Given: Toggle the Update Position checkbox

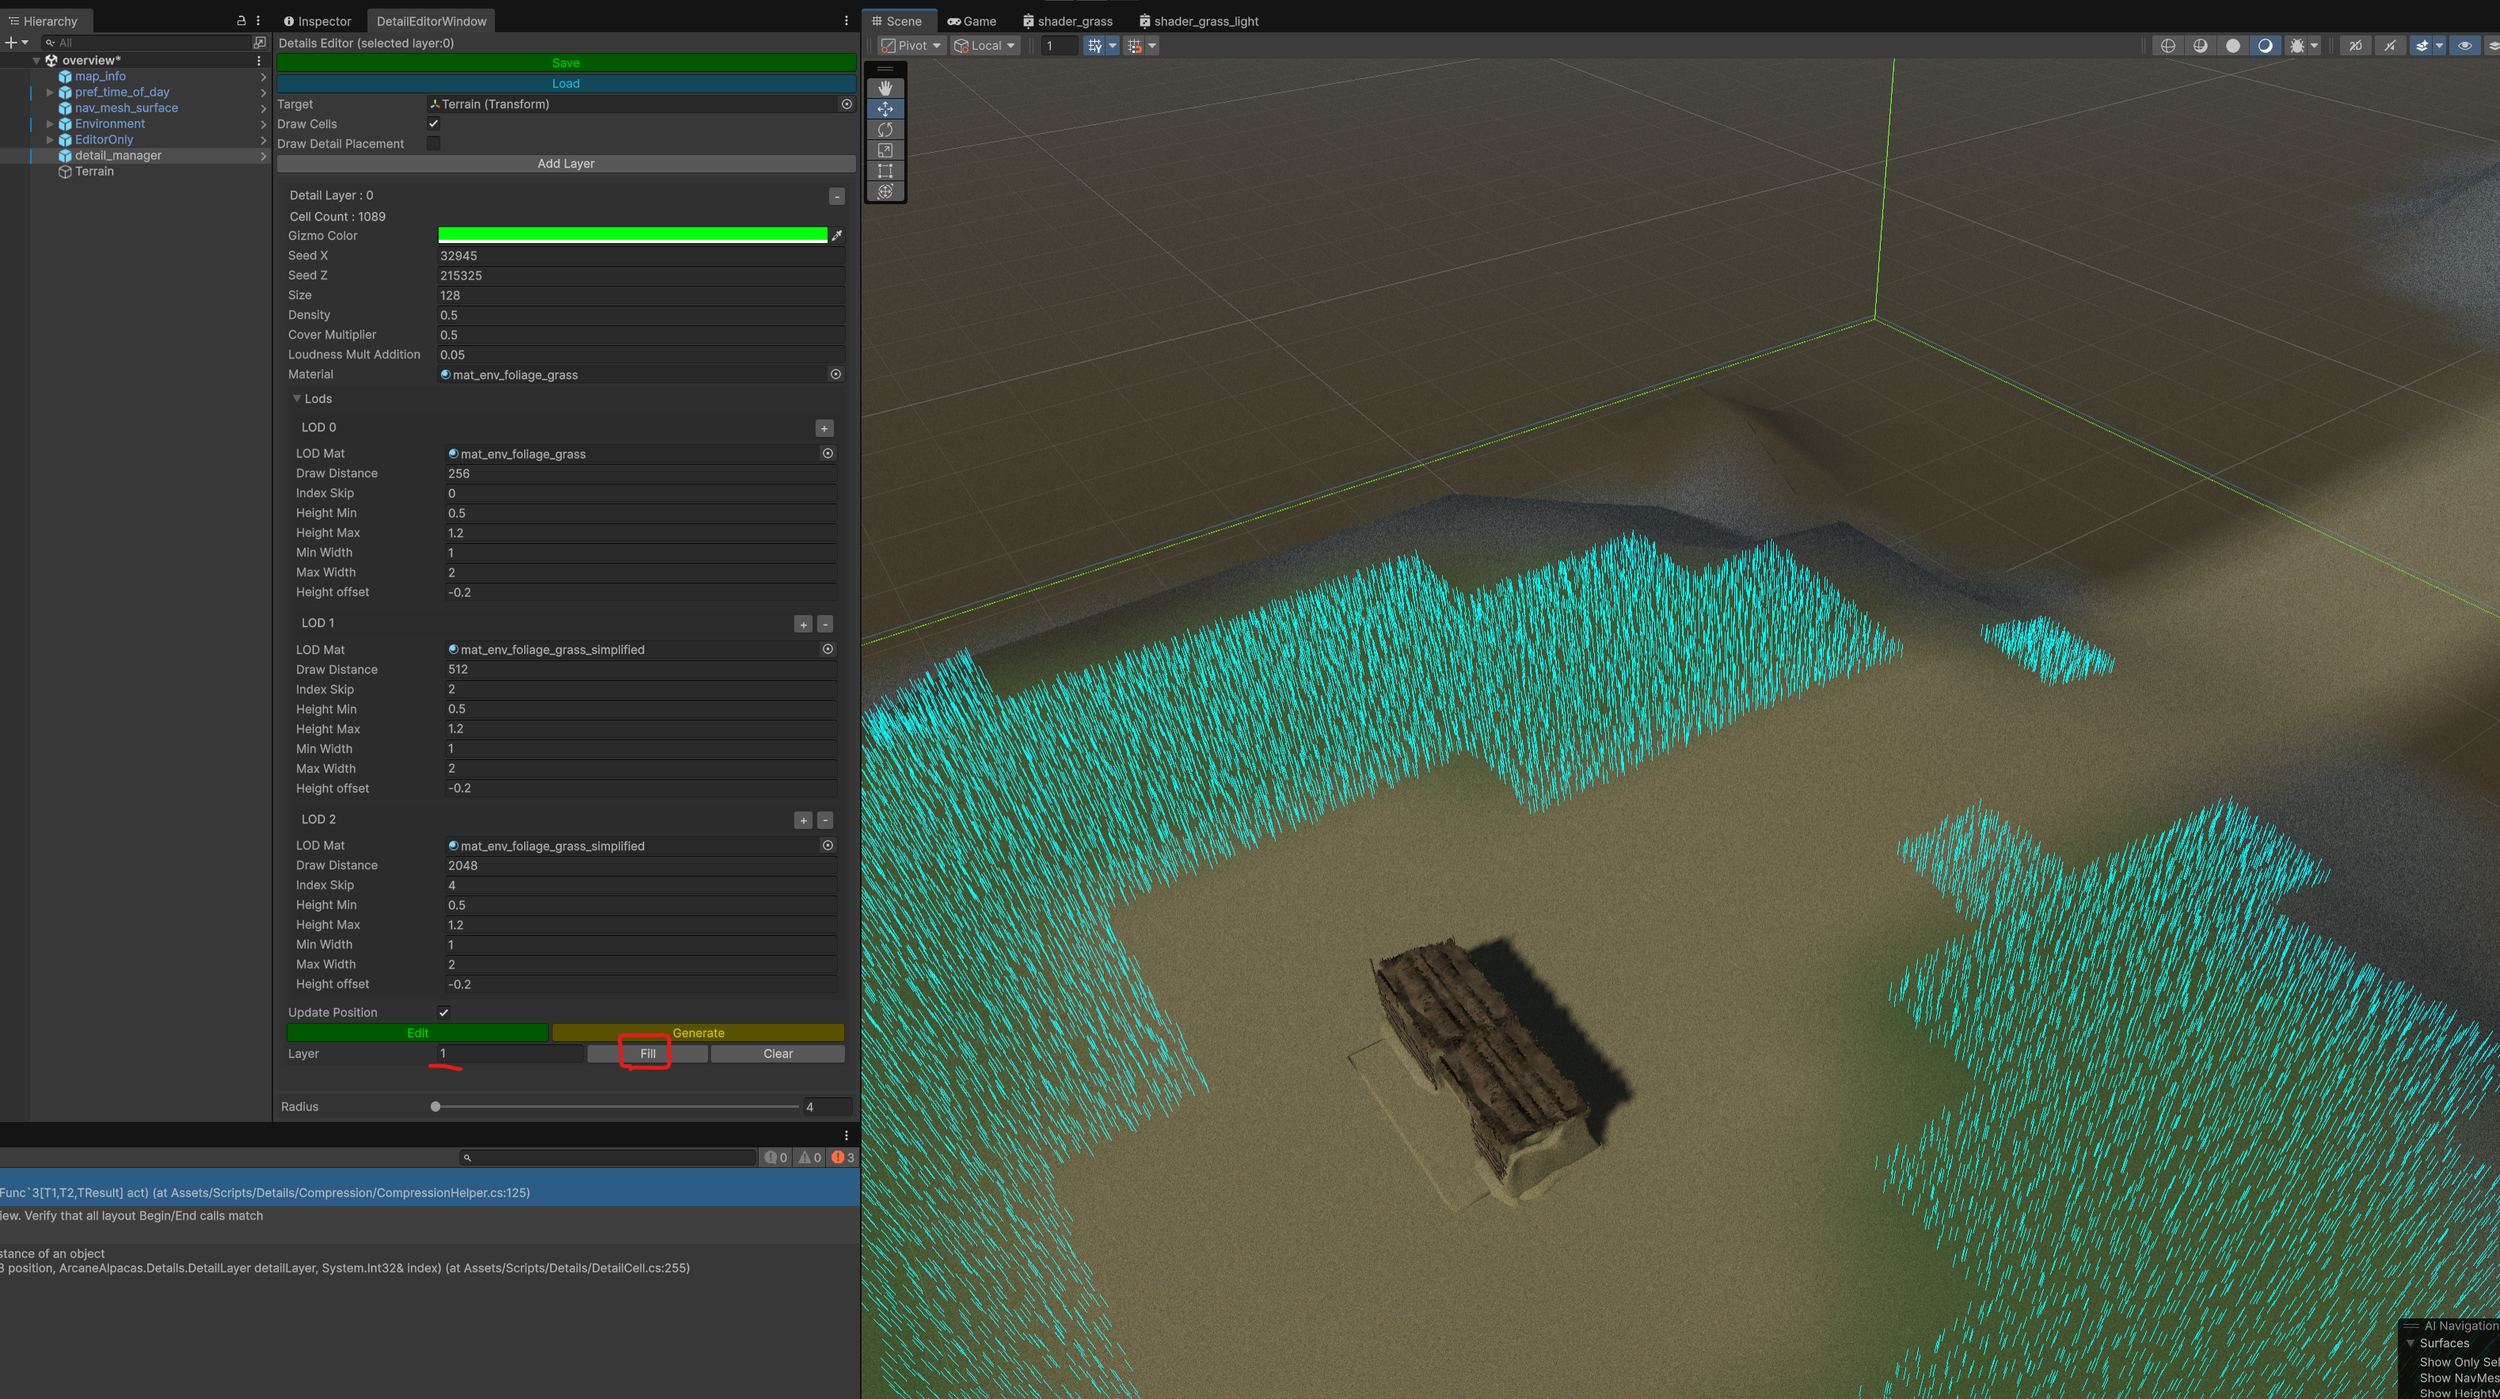Looking at the screenshot, I should pyautogui.click(x=444, y=1012).
